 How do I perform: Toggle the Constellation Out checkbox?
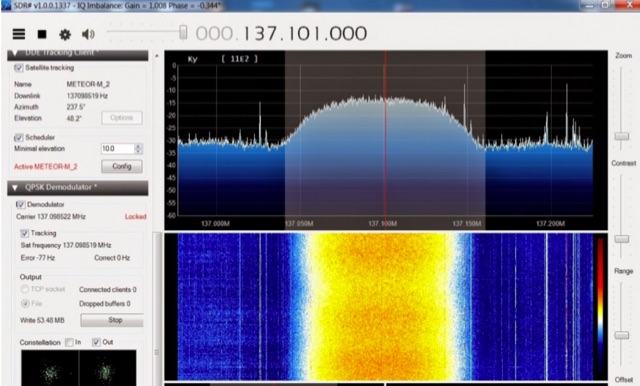[x=96, y=342]
